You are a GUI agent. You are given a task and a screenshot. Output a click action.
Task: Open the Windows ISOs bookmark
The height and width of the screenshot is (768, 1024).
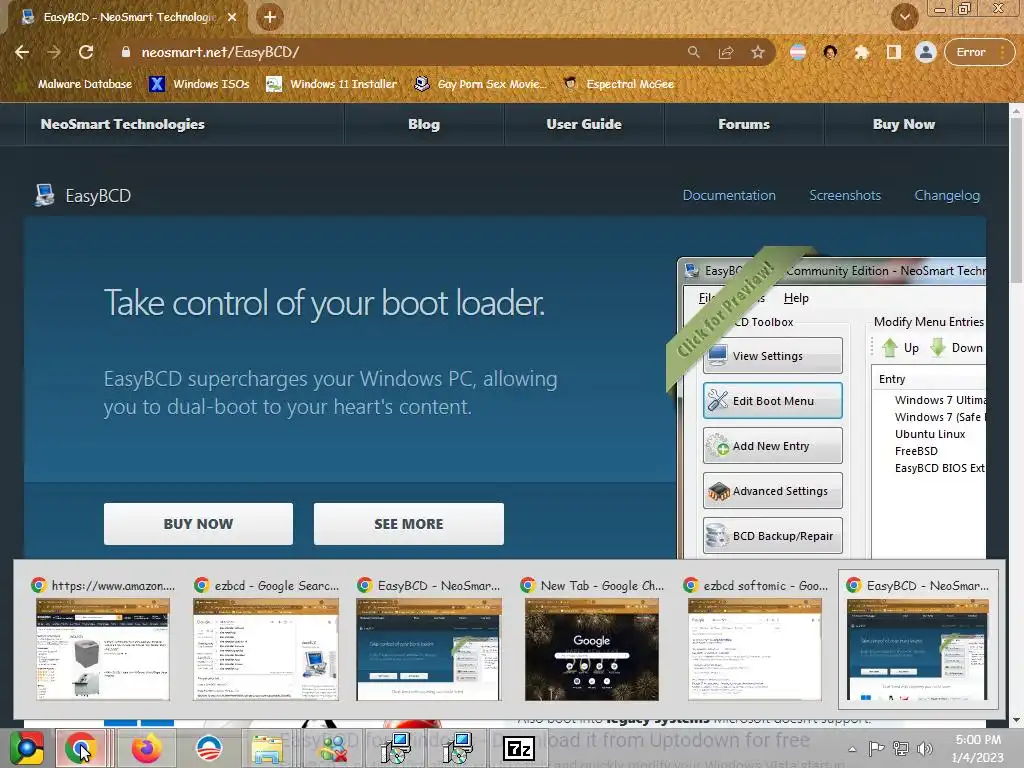[199, 84]
